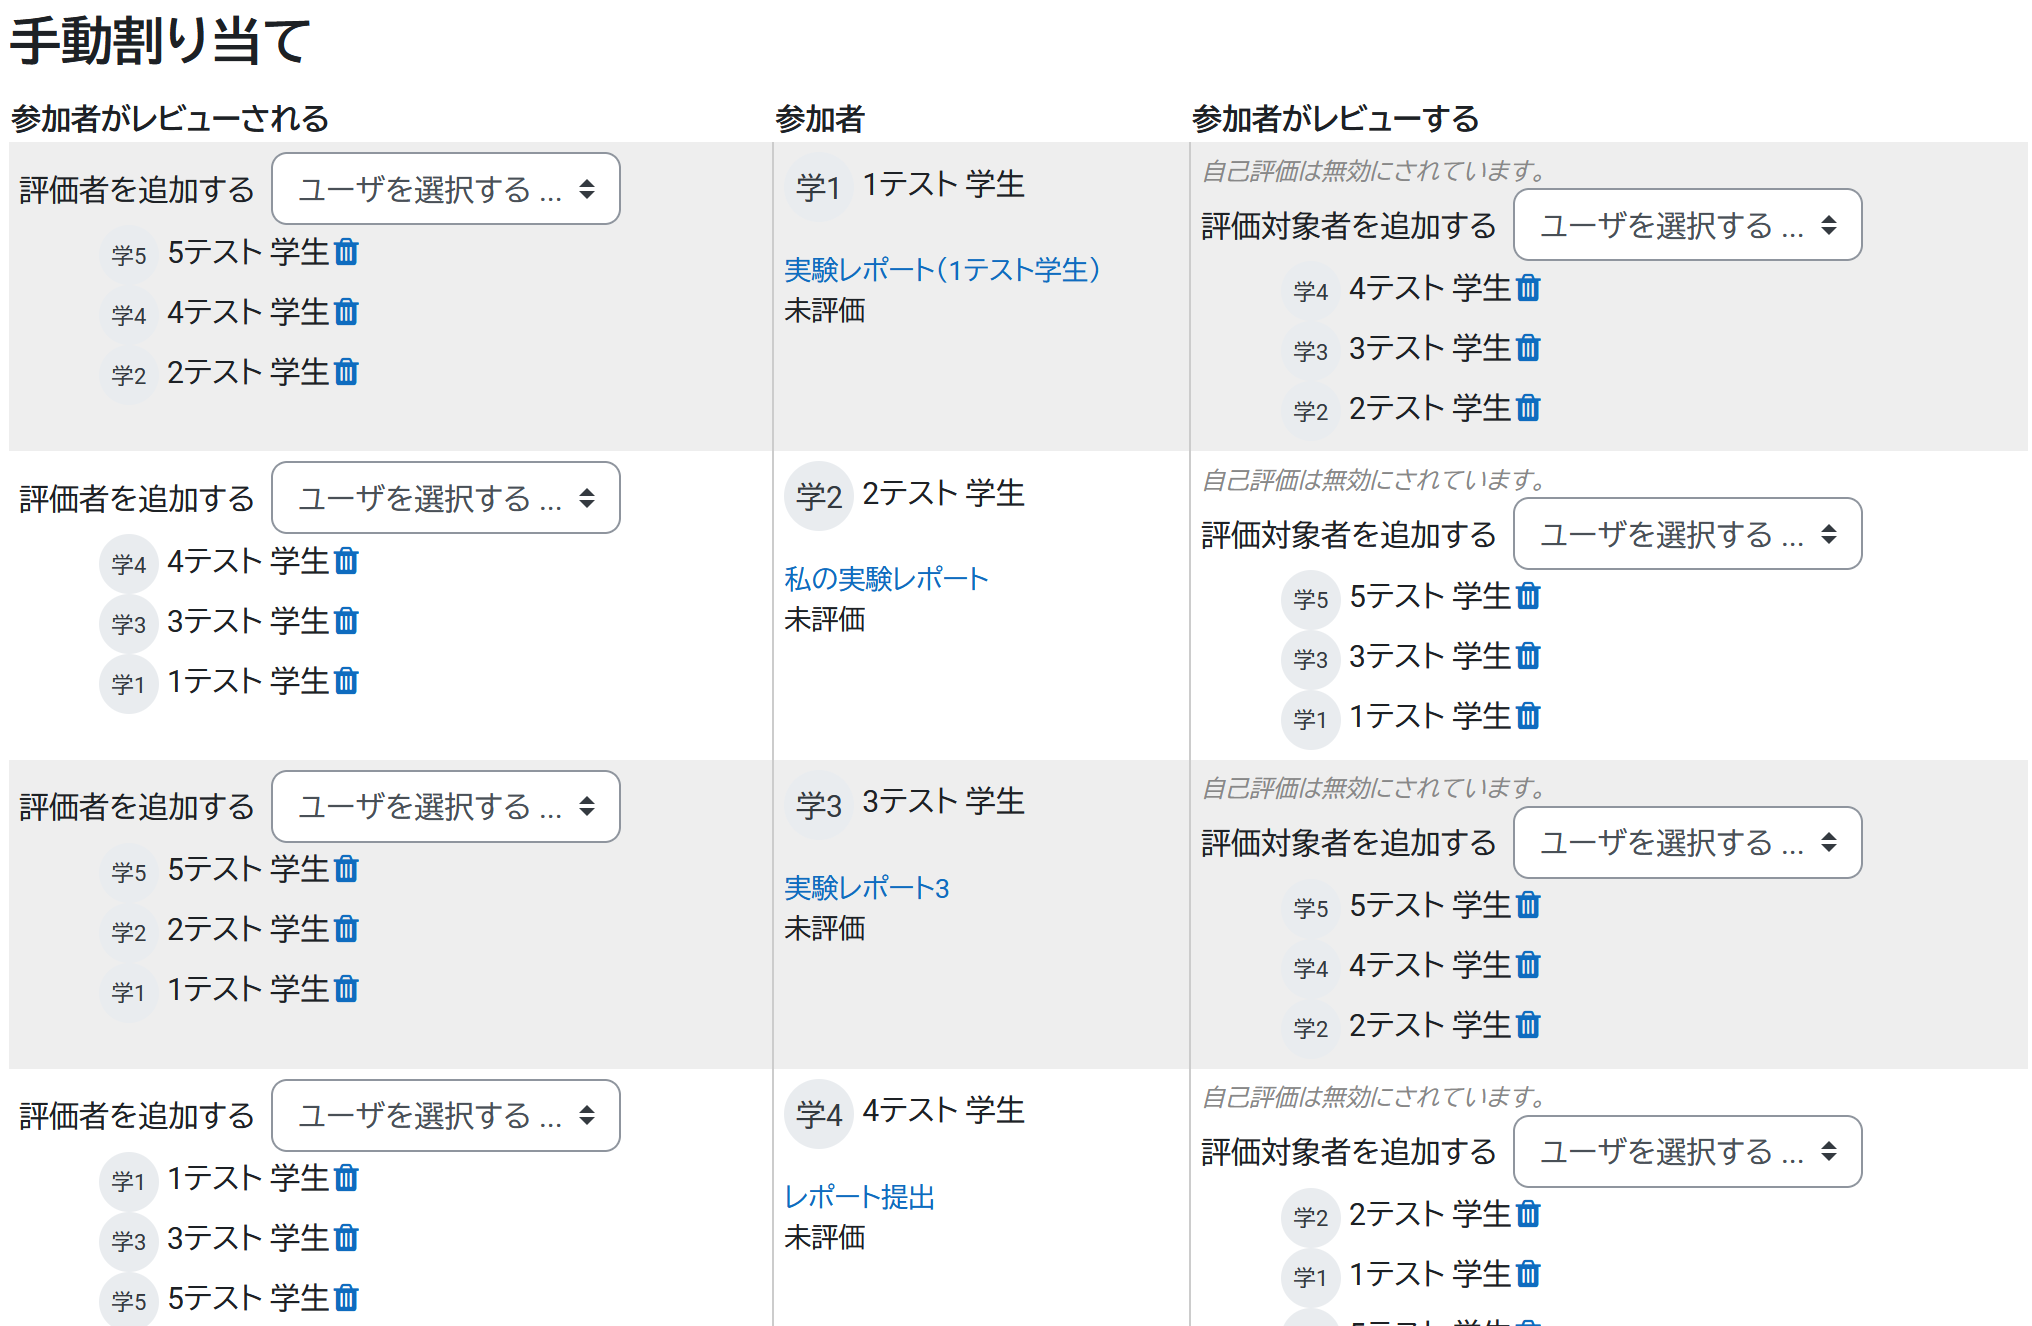Click 未評価 status under レポート提出
Viewport: 2032px width, 1326px height.
[x=825, y=1238]
